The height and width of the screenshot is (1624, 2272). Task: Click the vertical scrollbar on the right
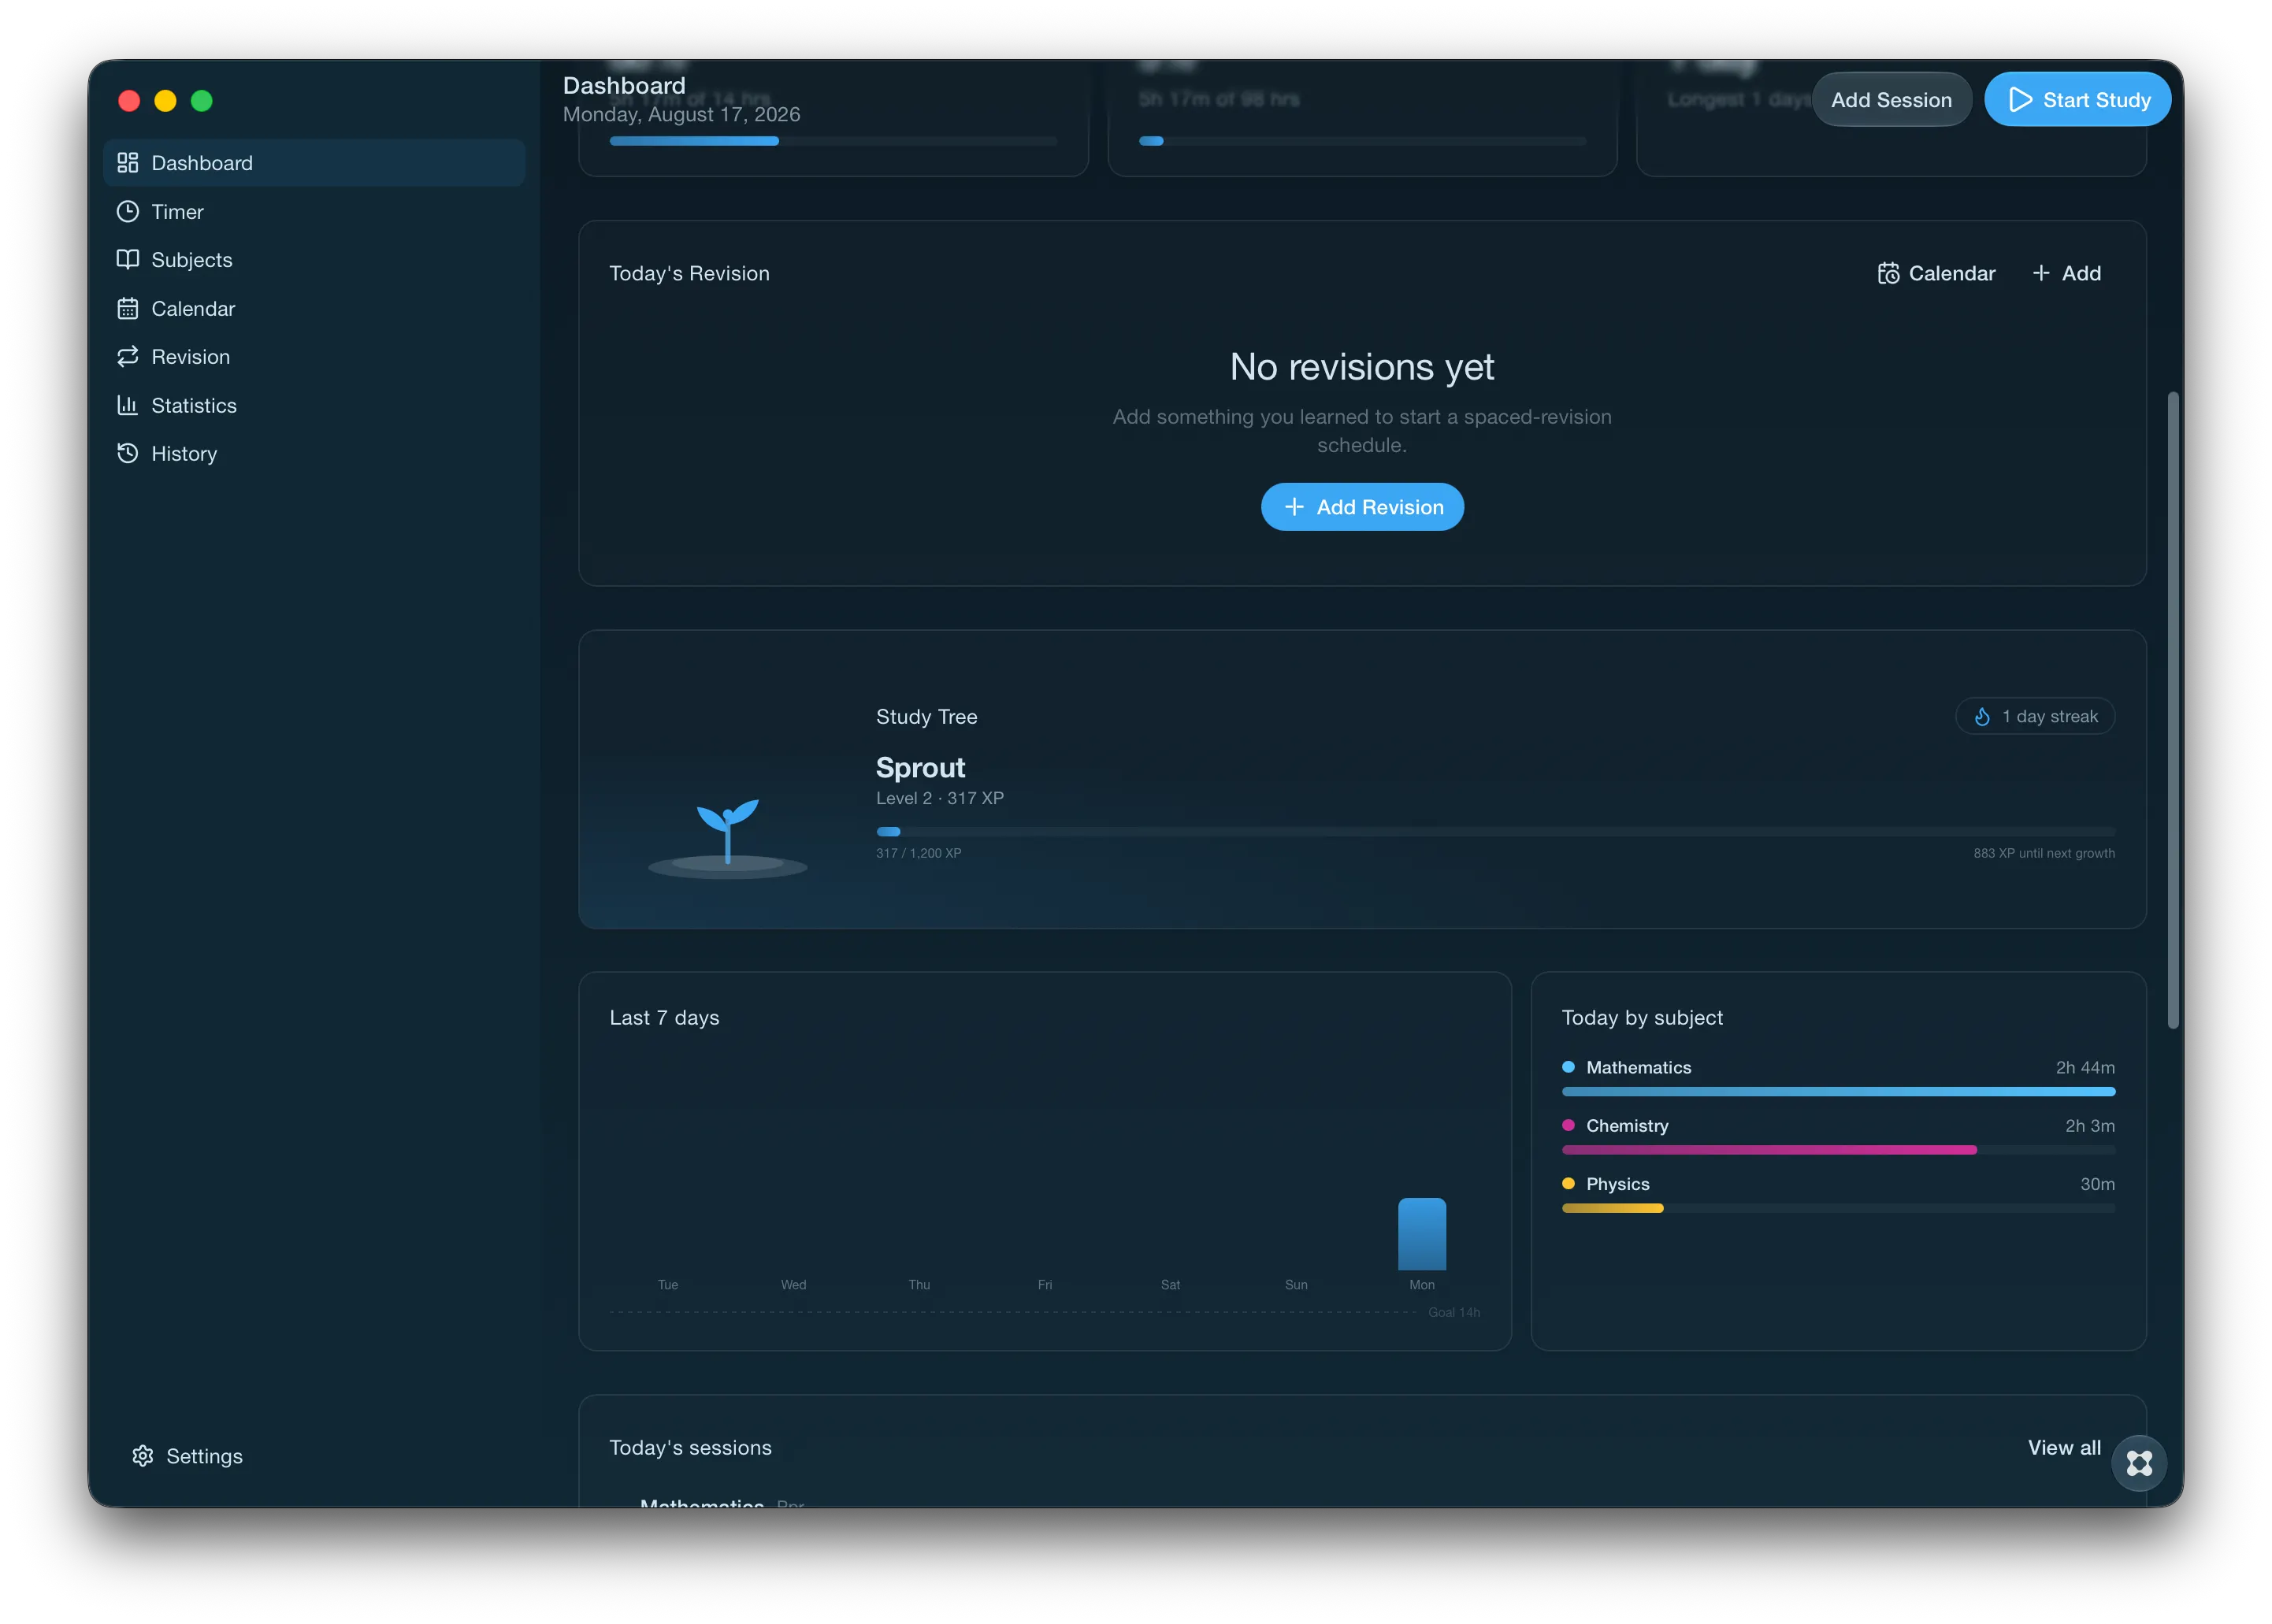click(x=2173, y=709)
